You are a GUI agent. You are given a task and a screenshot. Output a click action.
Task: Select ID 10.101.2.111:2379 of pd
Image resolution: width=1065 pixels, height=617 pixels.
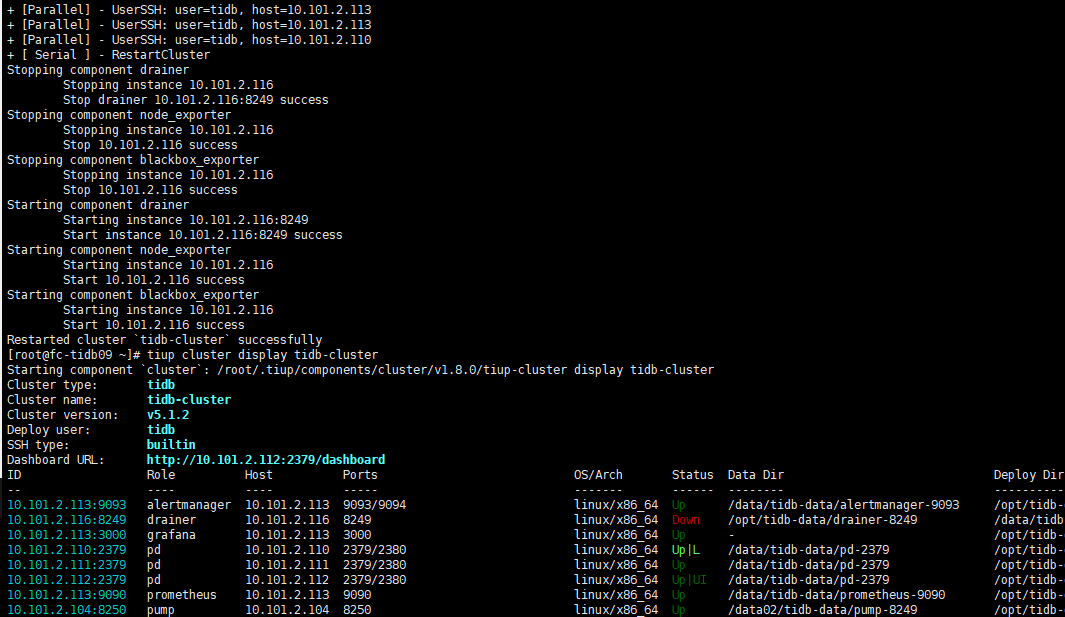pyautogui.click(x=67, y=565)
